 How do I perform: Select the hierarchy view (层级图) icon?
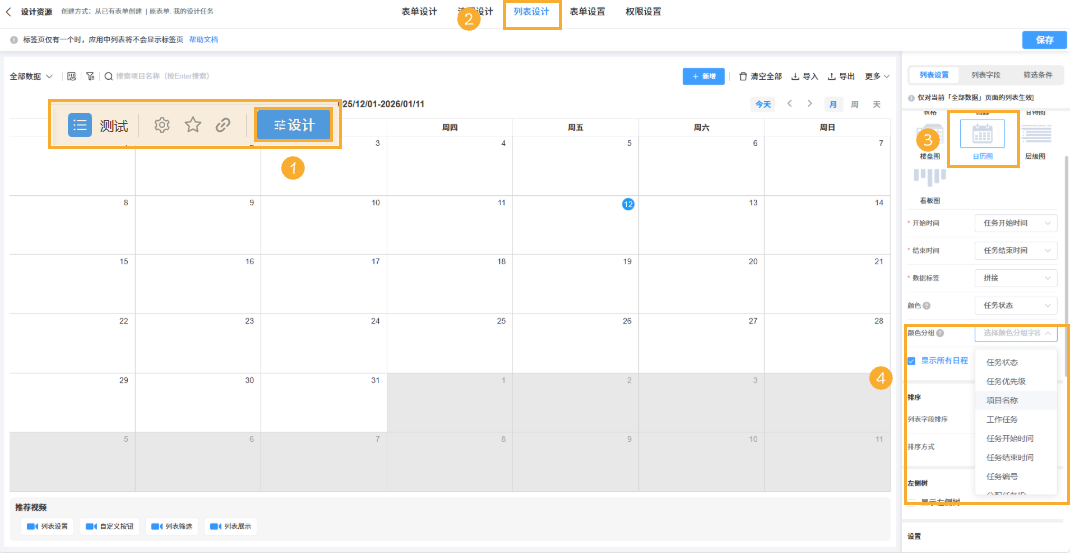pos(1036,137)
